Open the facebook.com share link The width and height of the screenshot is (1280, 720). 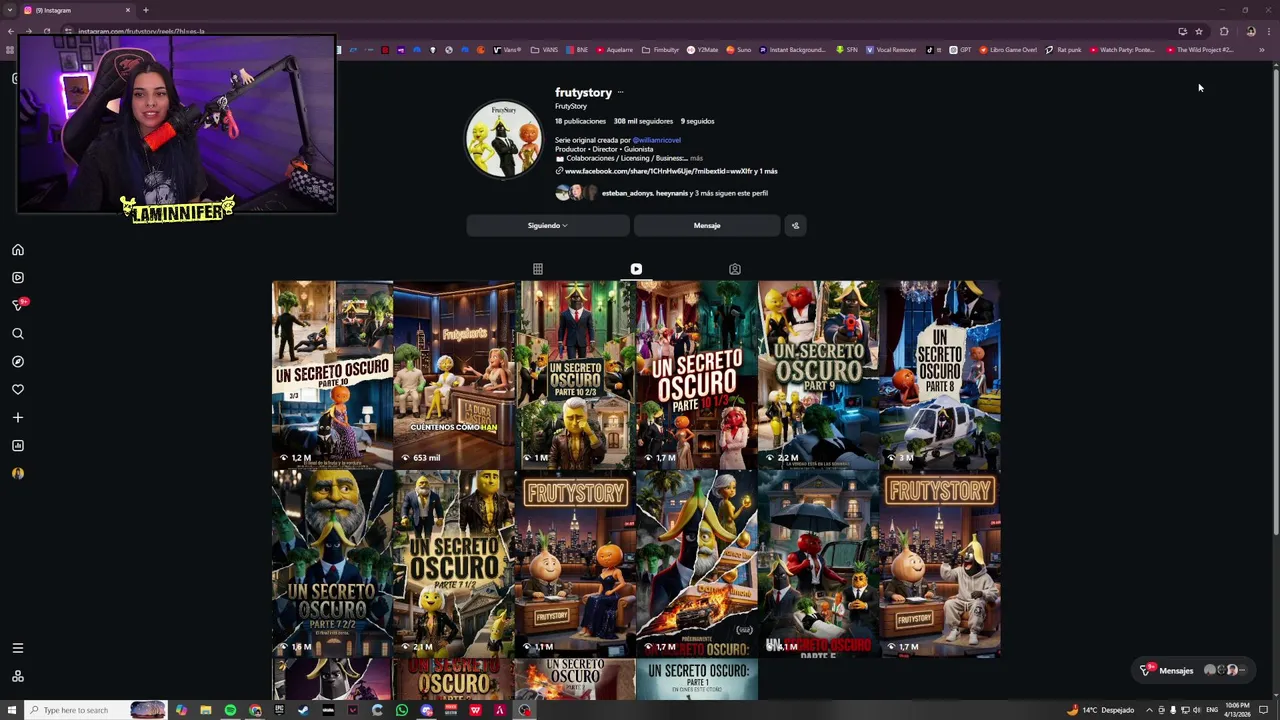pyautogui.click(x=666, y=172)
